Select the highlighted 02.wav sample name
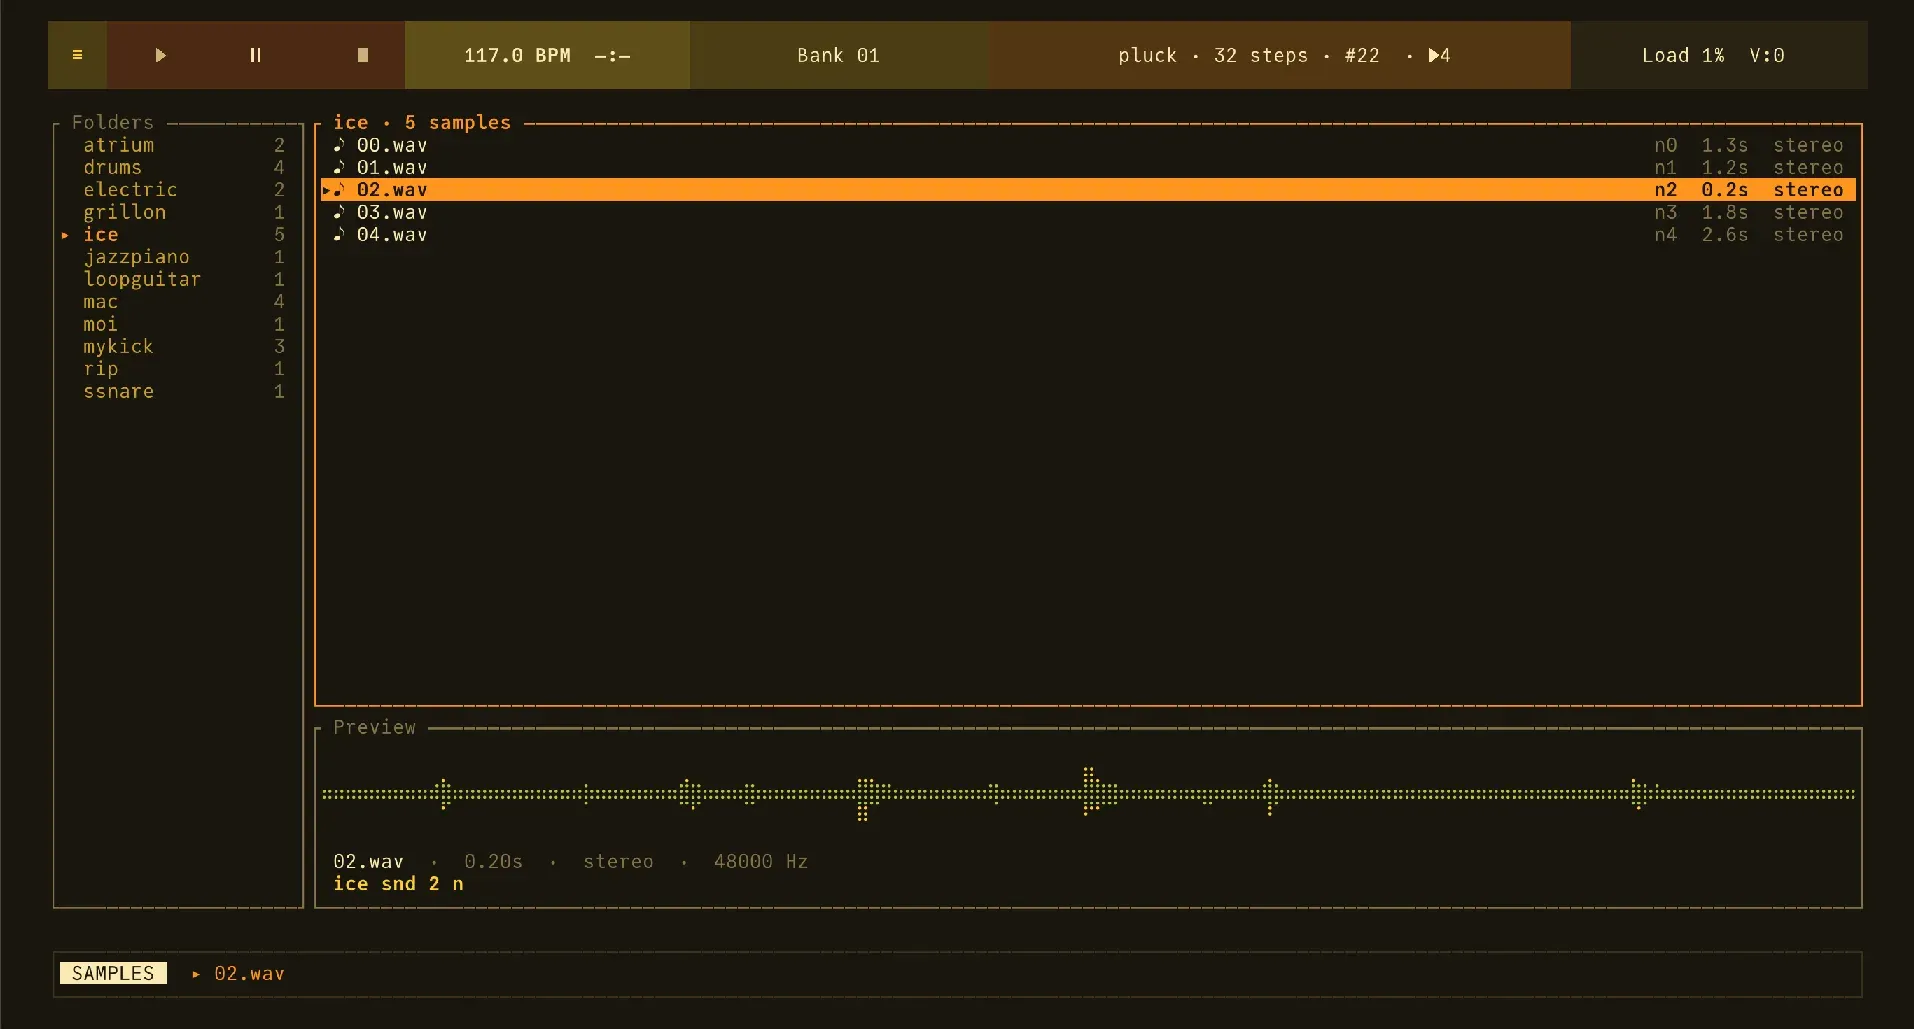The height and width of the screenshot is (1029, 1914). (x=392, y=189)
